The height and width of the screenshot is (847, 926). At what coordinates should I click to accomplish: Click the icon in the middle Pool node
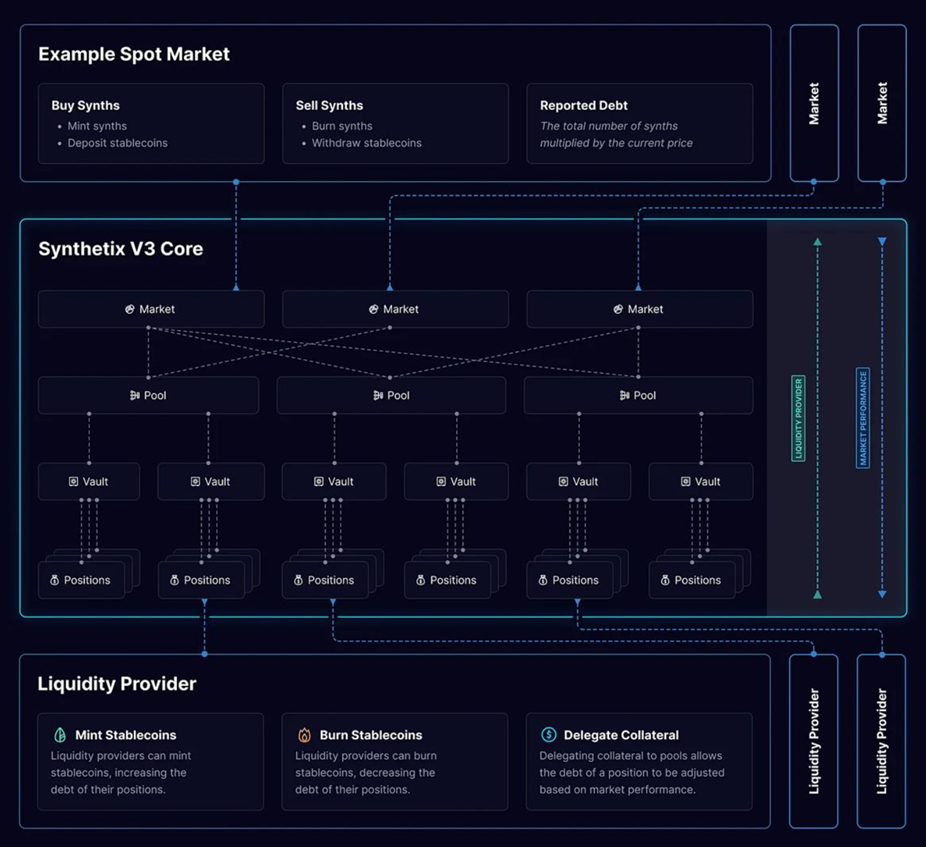(x=378, y=395)
